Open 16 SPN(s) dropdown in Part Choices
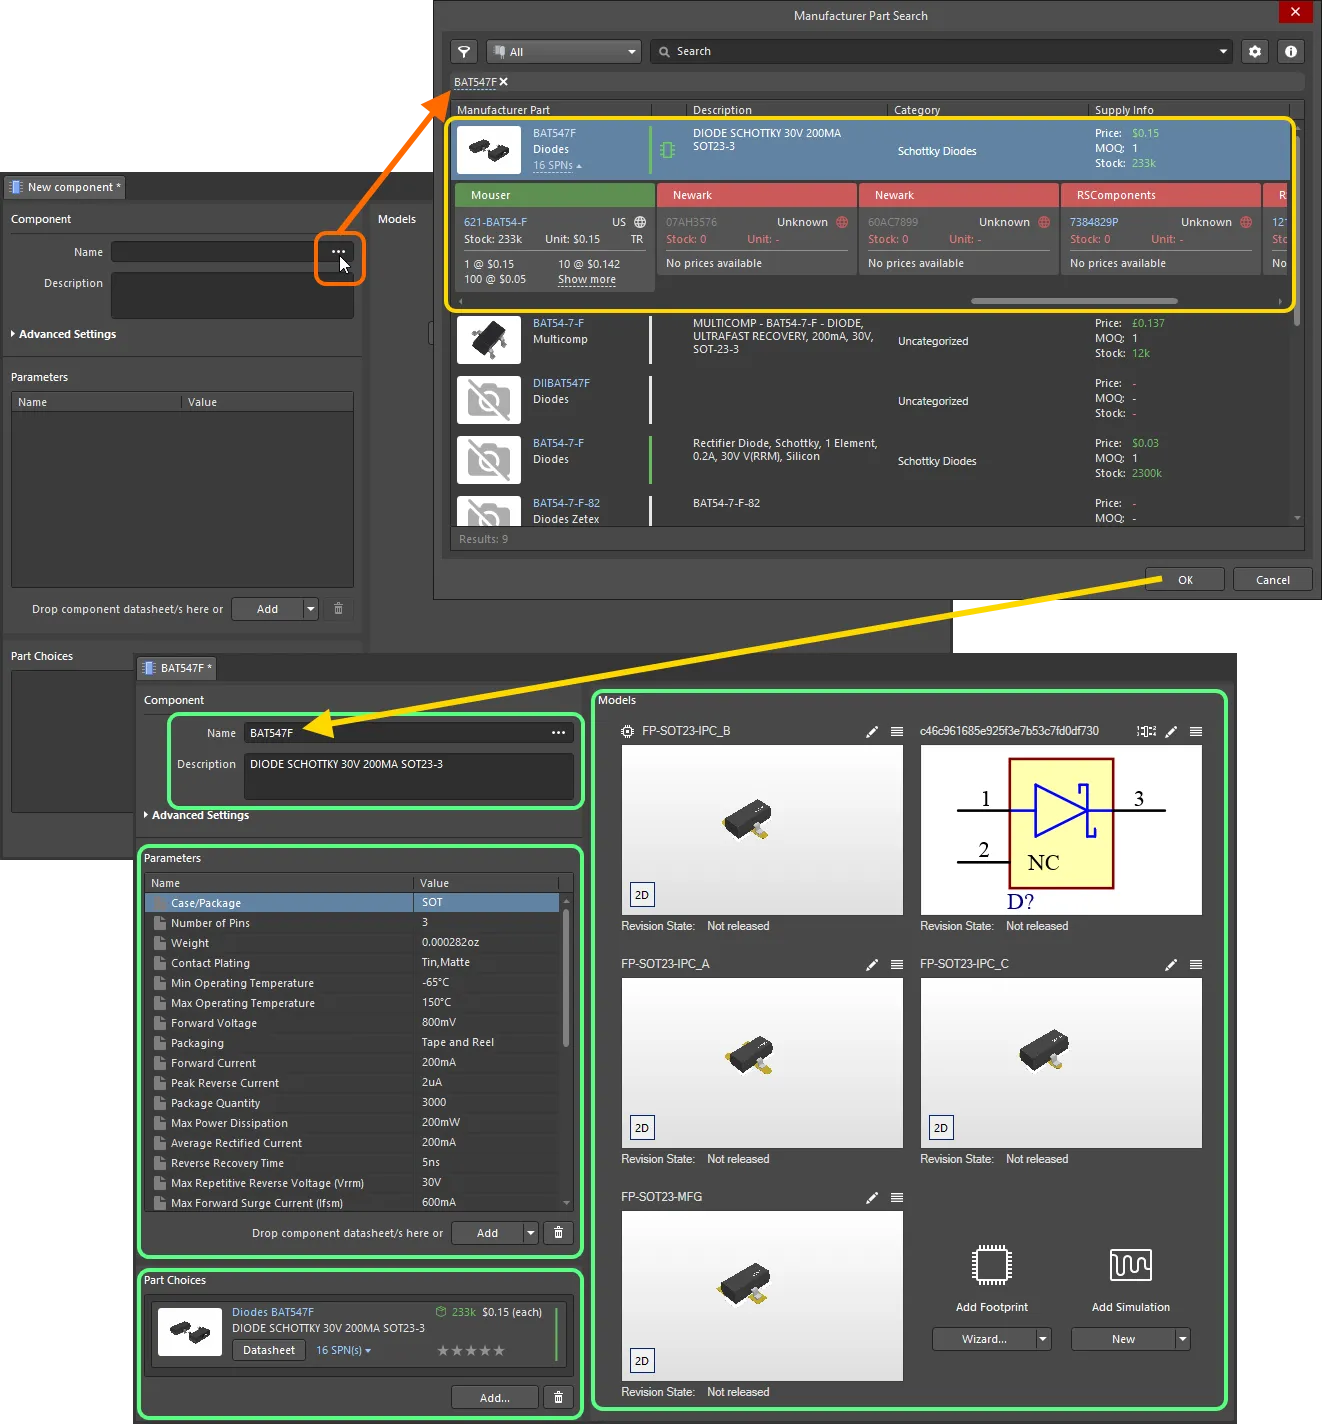Screen dimensions: 1322x1424 pos(344,1350)
